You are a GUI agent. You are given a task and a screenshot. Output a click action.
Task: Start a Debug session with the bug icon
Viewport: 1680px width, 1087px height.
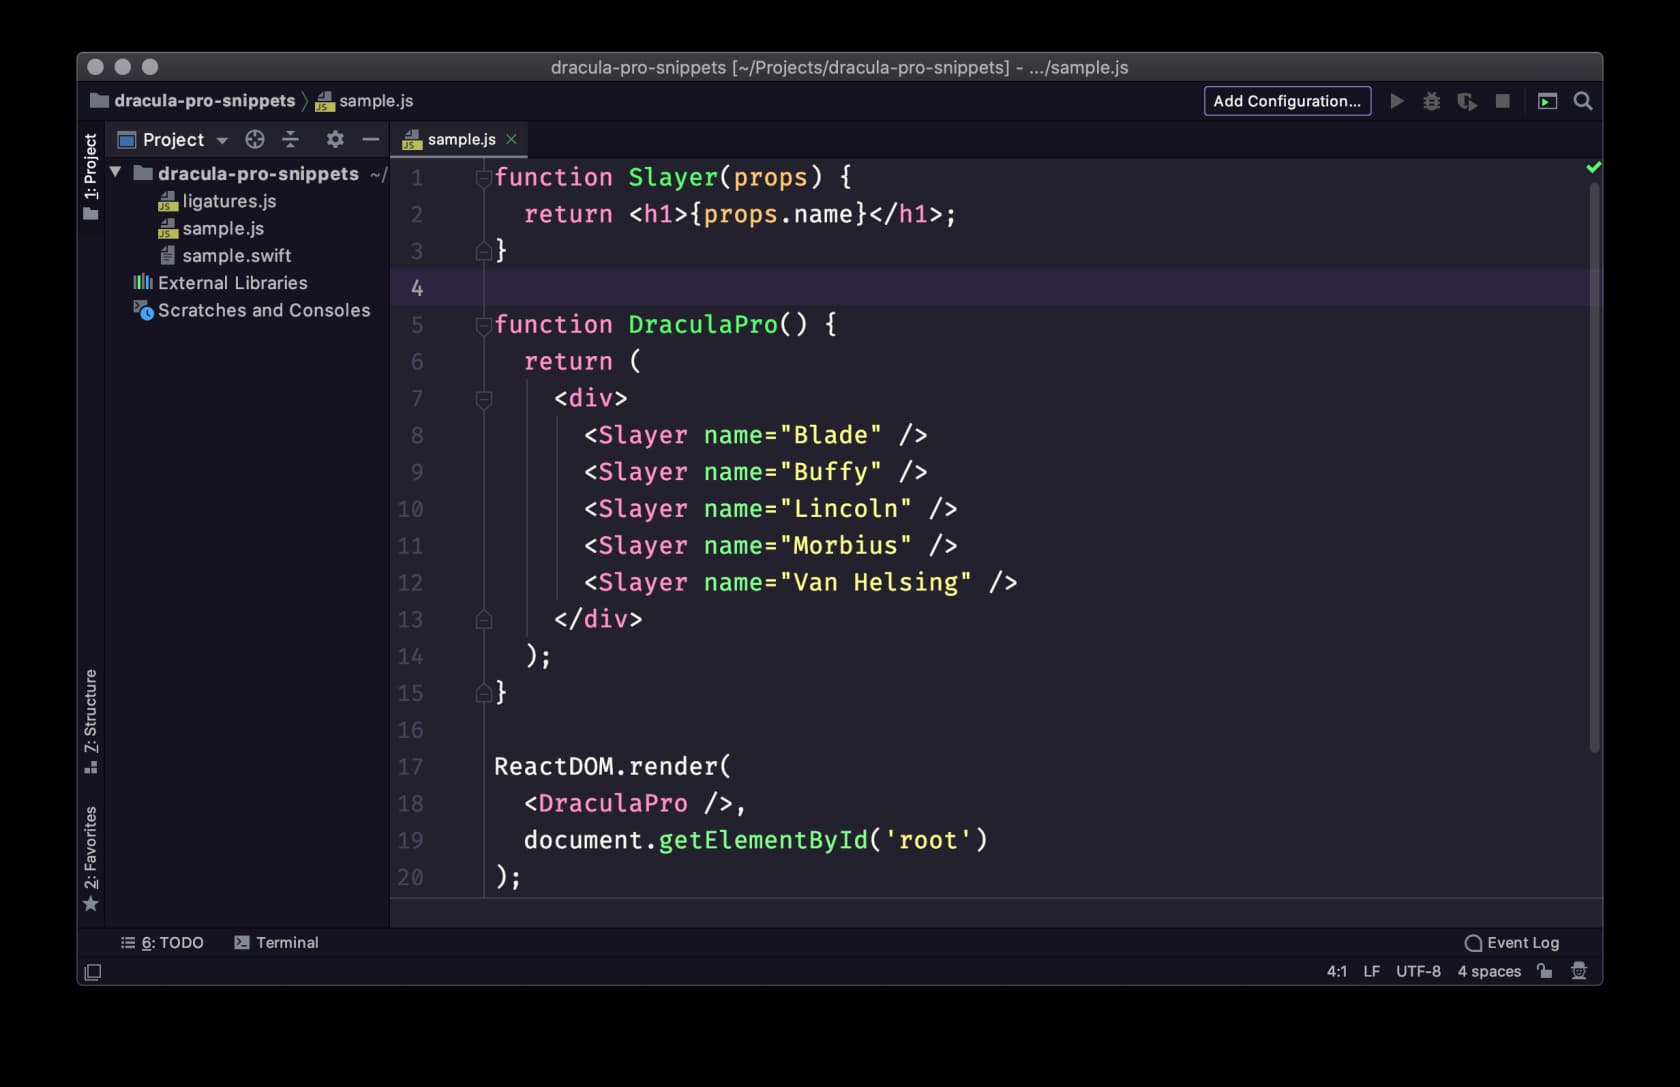tap(1432, 101)
